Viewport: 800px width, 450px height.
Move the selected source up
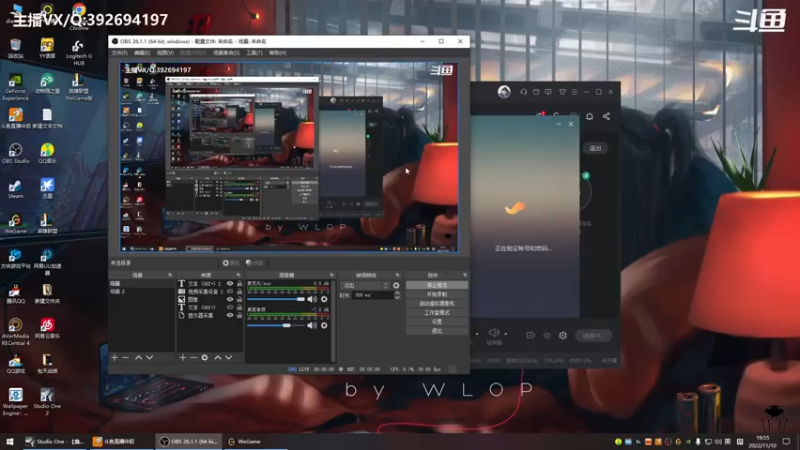pyautogui.click(x=218, y=358)
